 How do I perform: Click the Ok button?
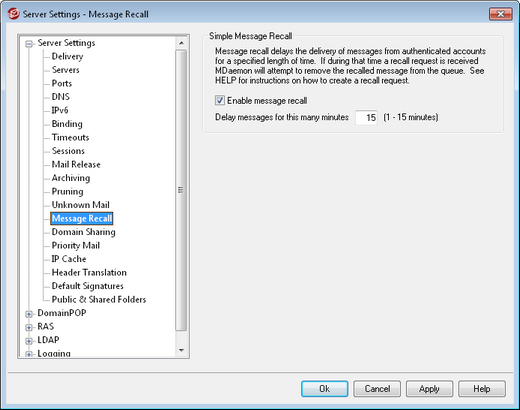pyautogui.click(x=324, y=389)
